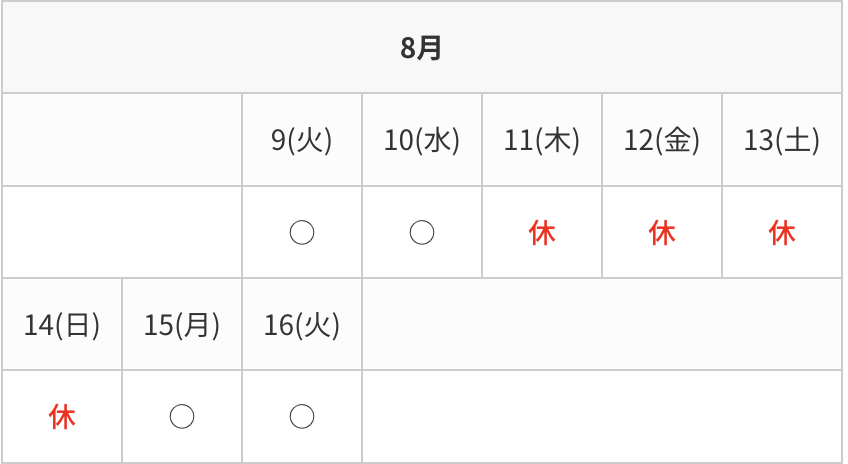Click the red 休 under 12(金)
The height and width of the screenshot is (464, 848).
(x=662, y=233)
